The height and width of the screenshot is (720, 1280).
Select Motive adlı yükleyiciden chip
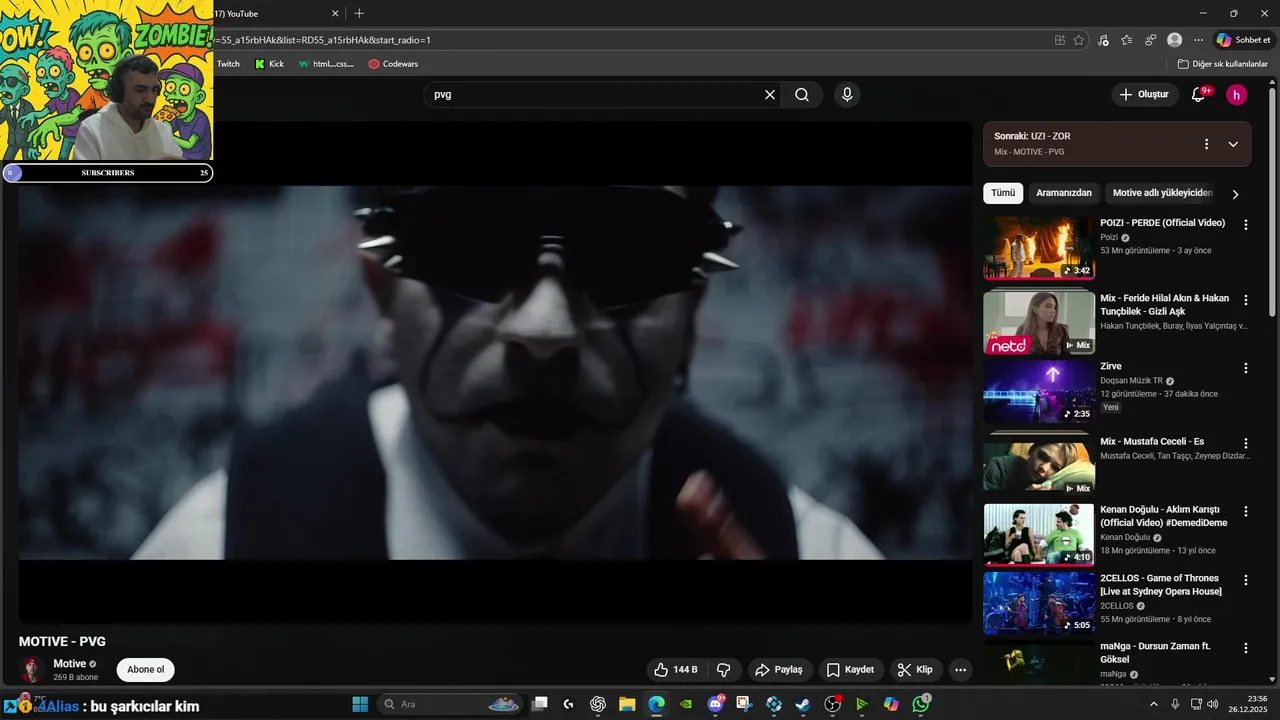(1162, 193)
